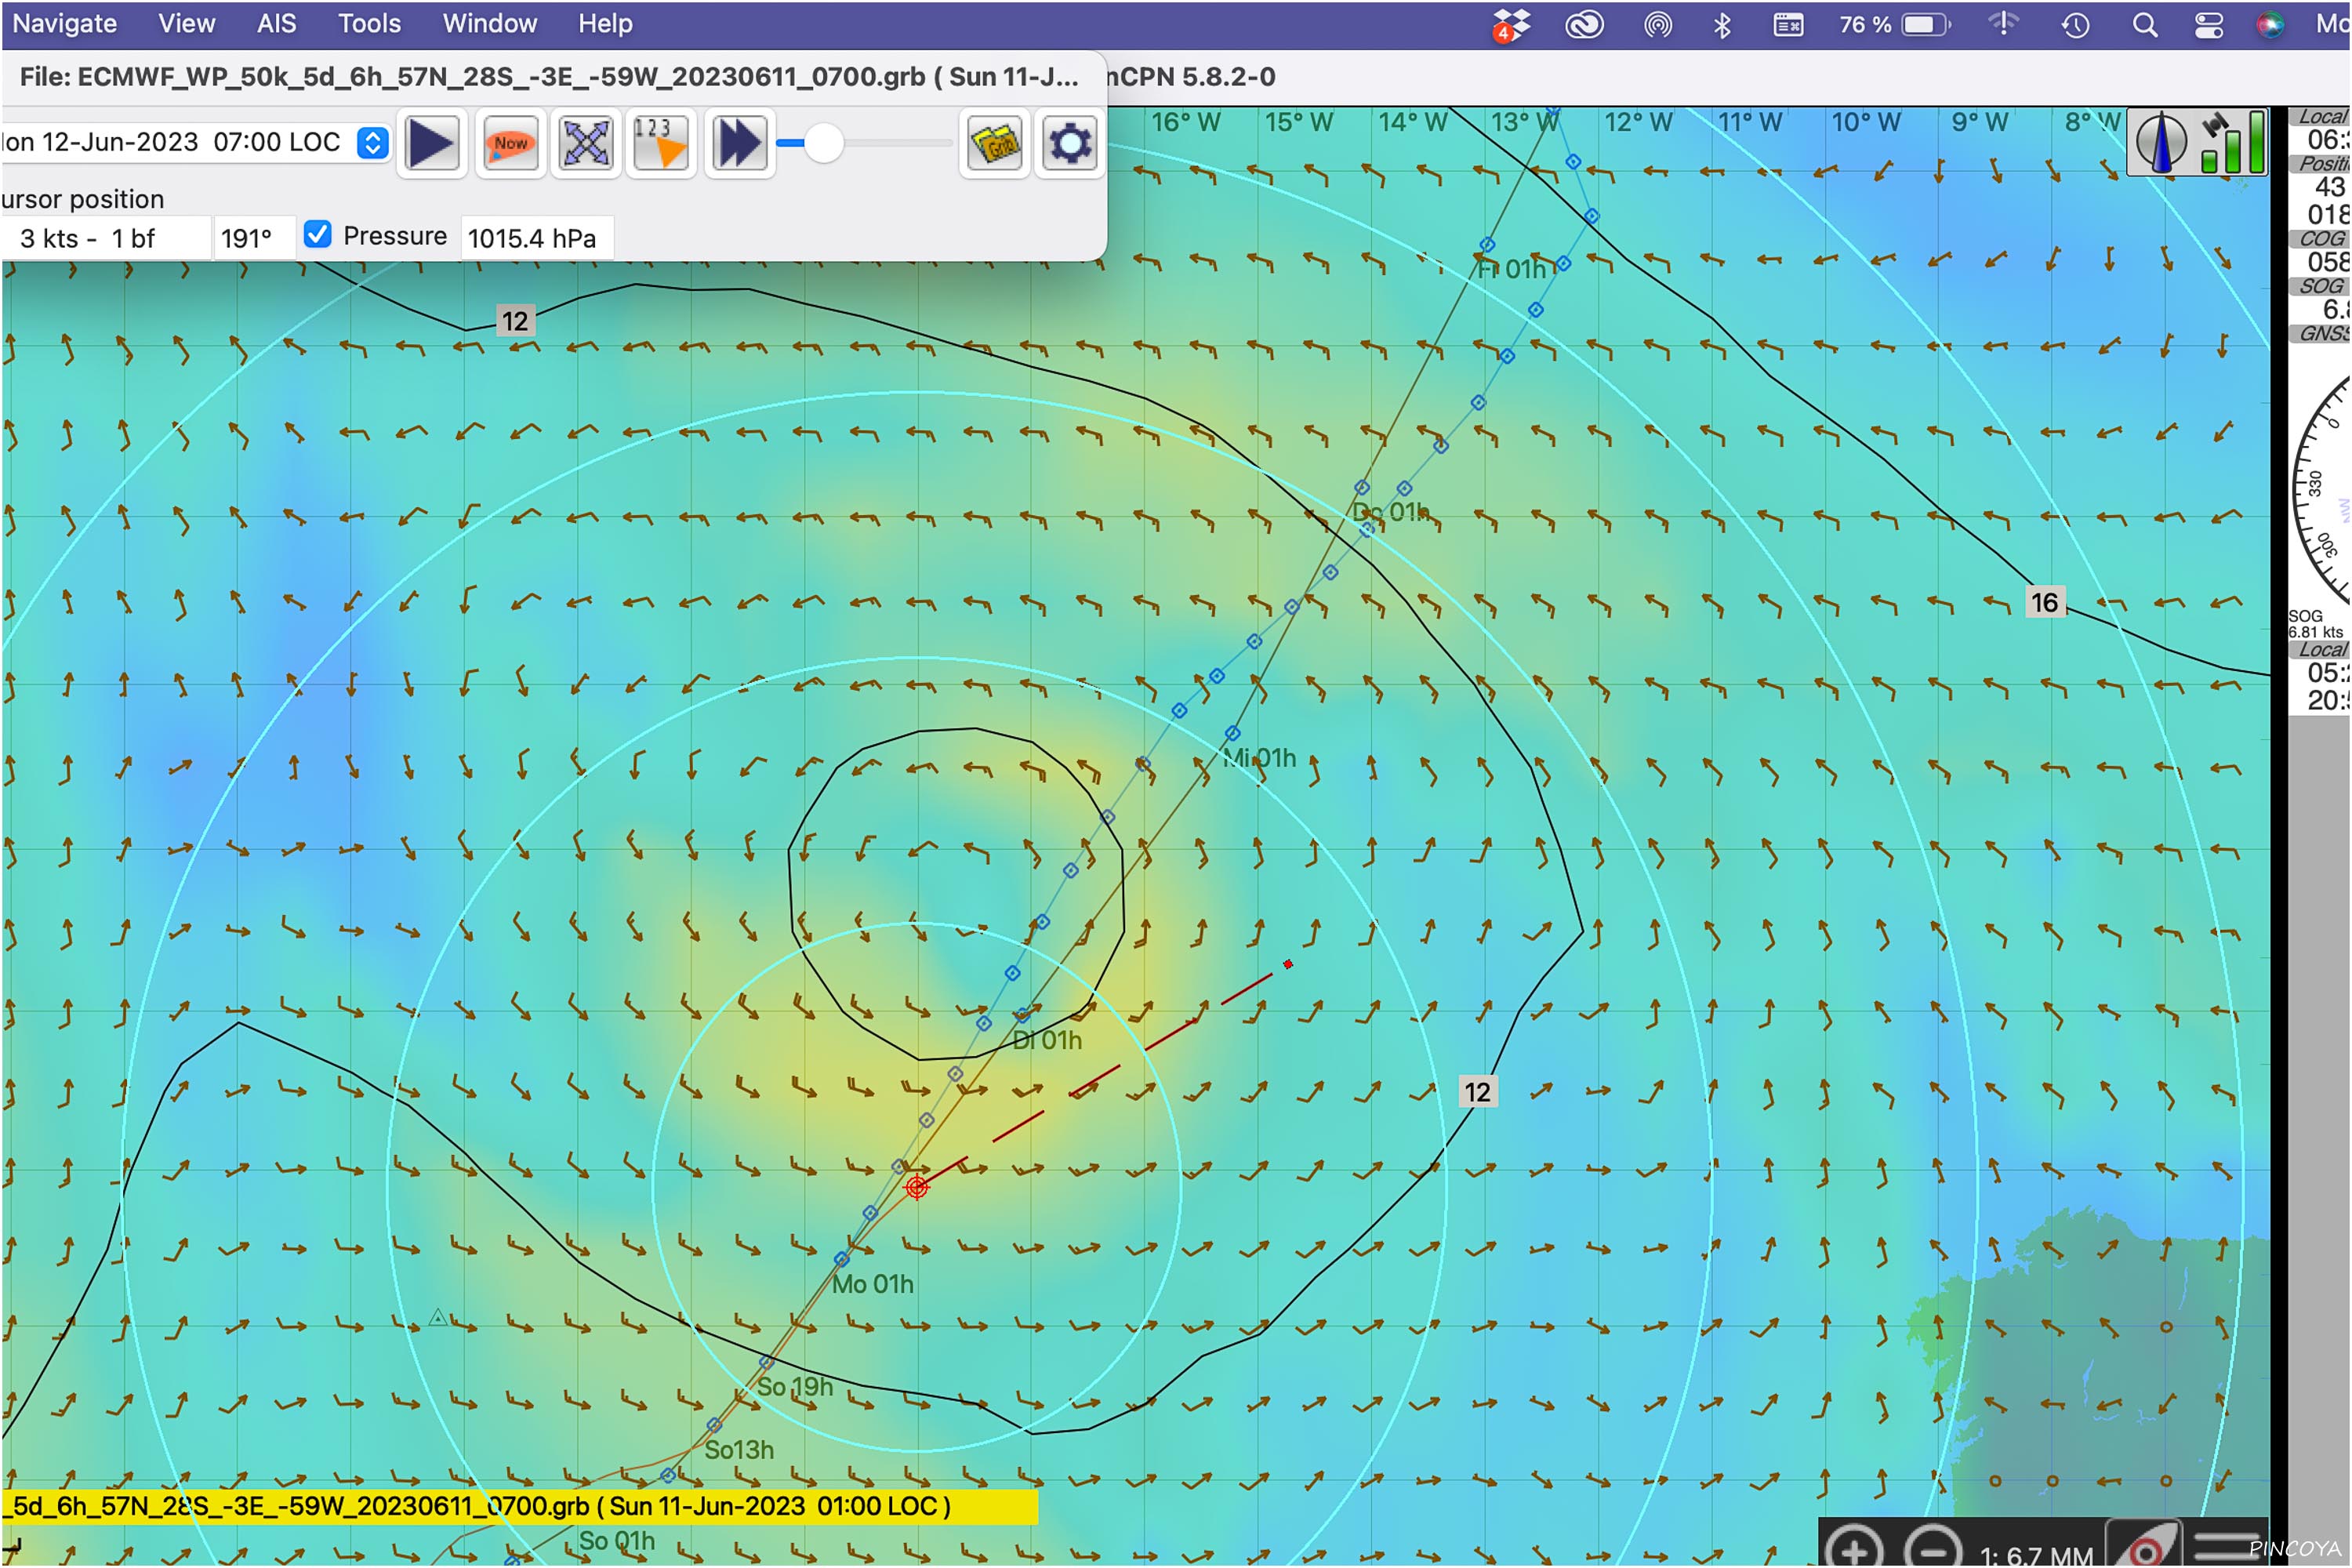The image size is (2352, 1568).
Task: Click the Siri icon in menu bar
Action: 2270,24
